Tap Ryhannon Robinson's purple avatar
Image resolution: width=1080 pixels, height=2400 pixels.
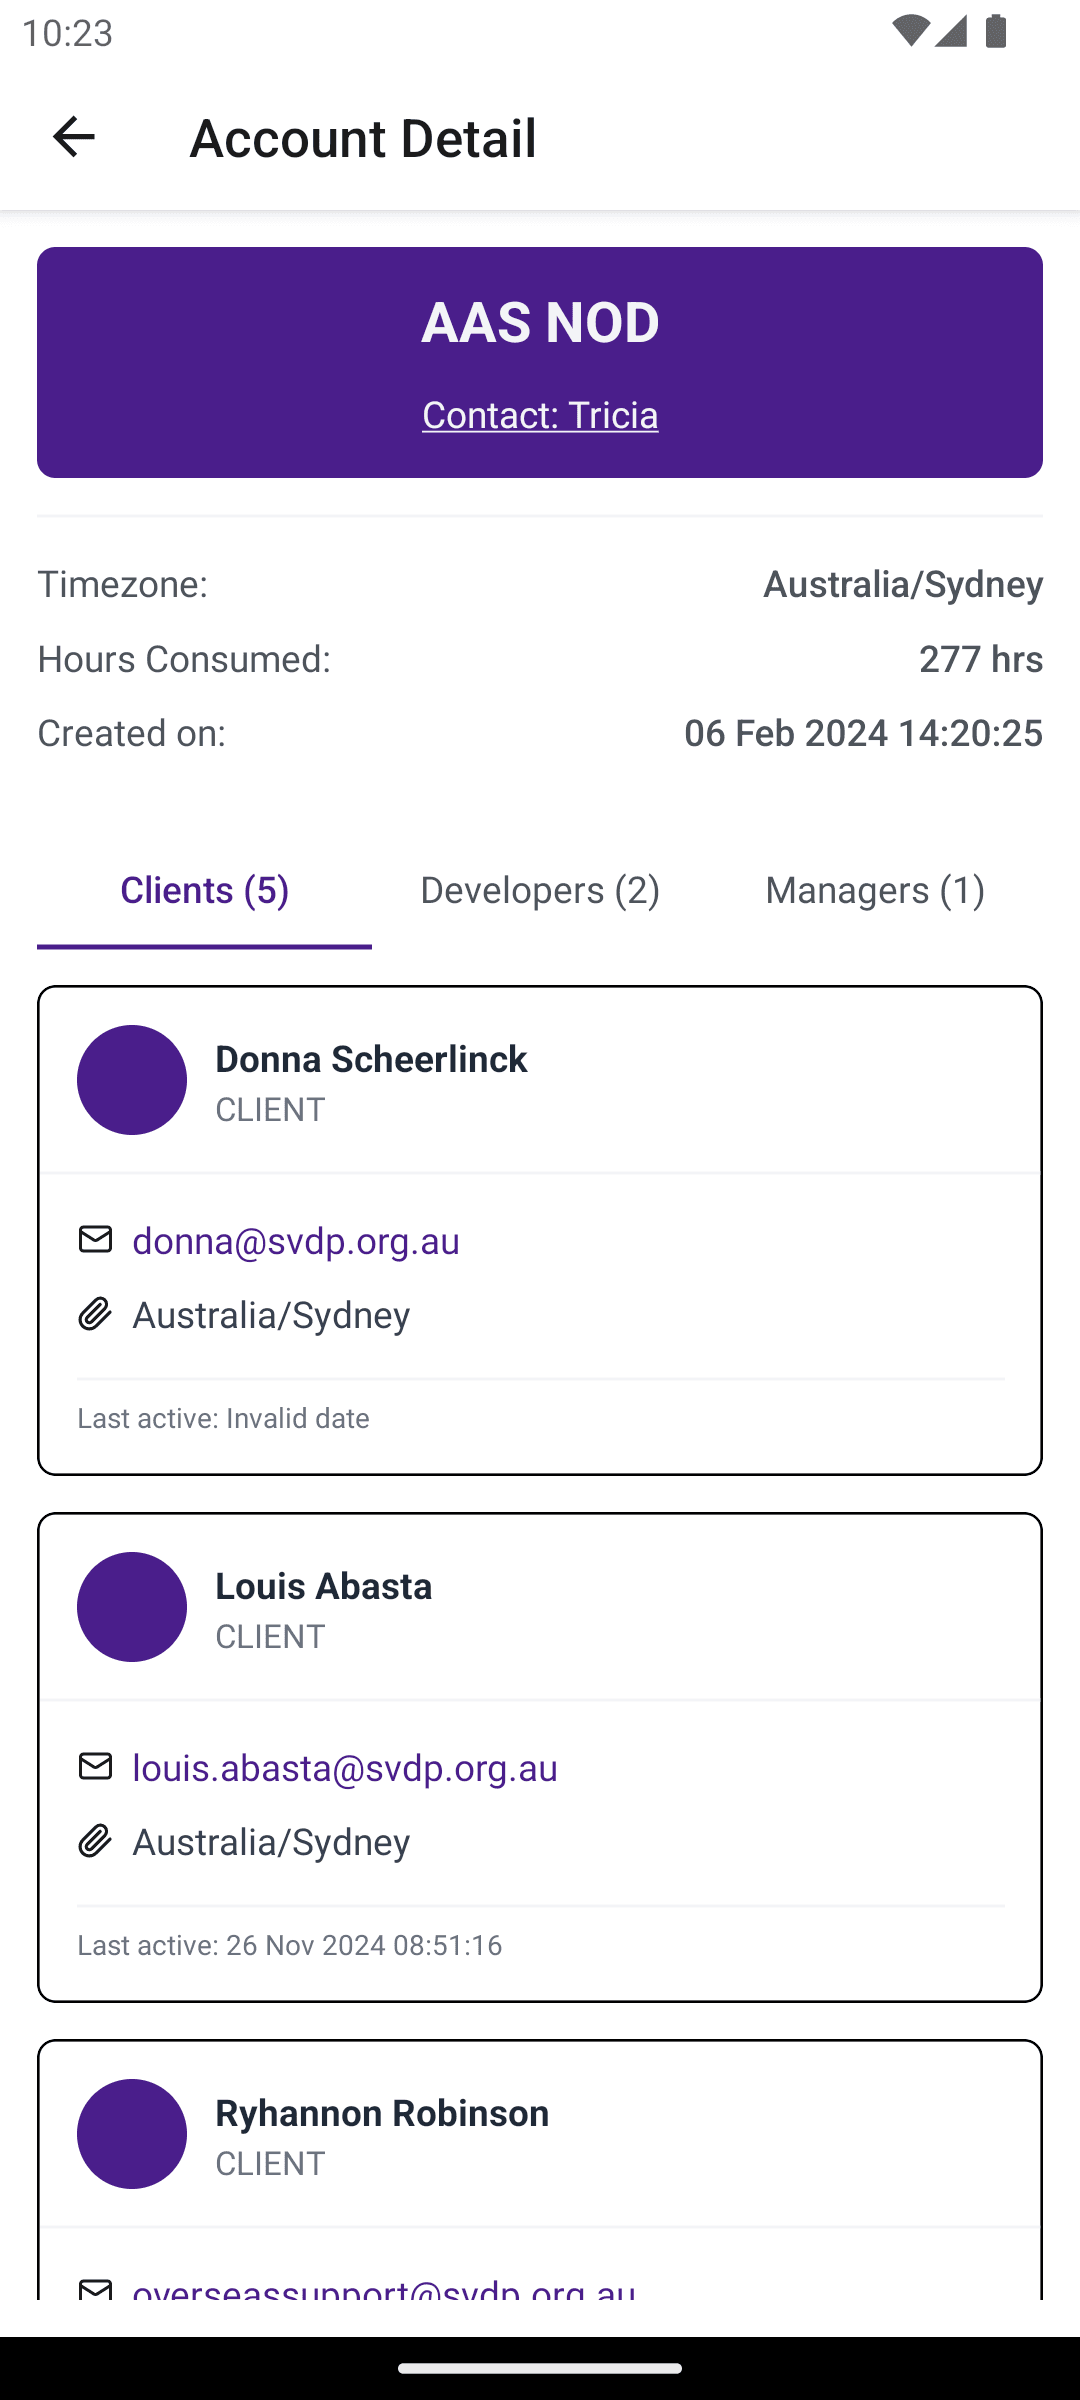coord(132,2134)
